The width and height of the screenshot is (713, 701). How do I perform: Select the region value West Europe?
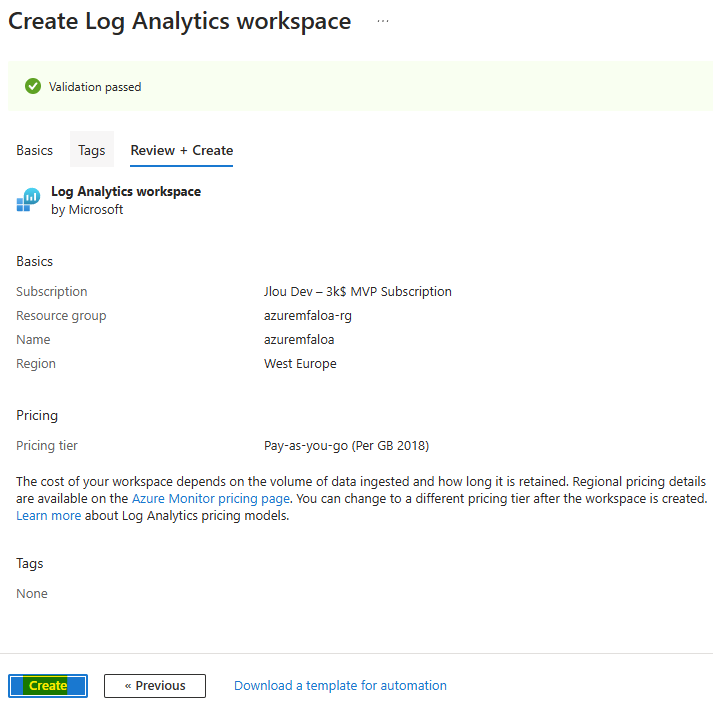[x=300, y=364]
